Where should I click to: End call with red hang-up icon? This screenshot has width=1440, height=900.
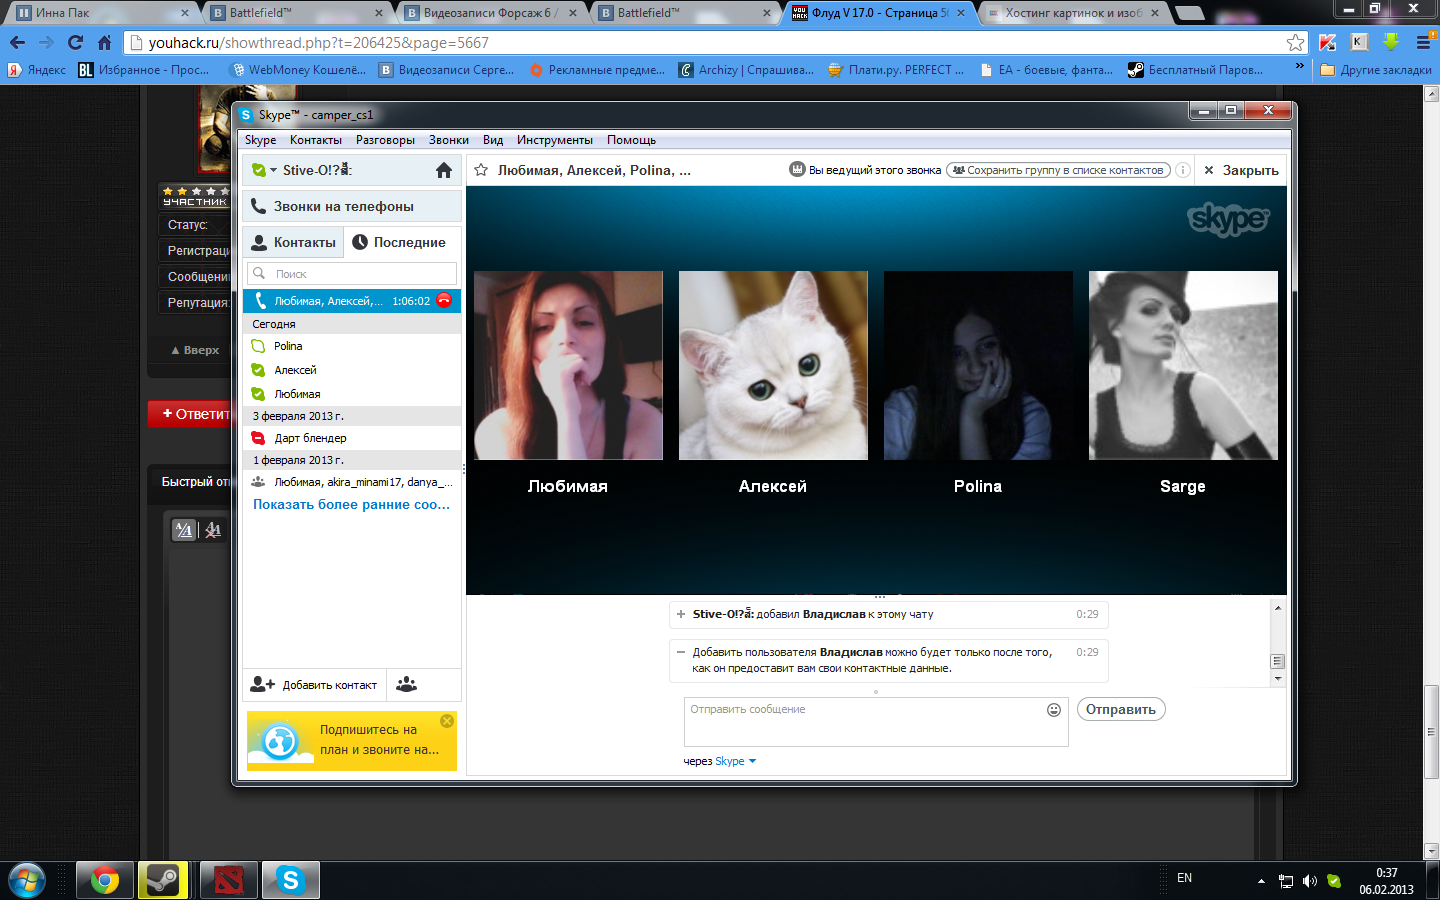tap(444, 300)
